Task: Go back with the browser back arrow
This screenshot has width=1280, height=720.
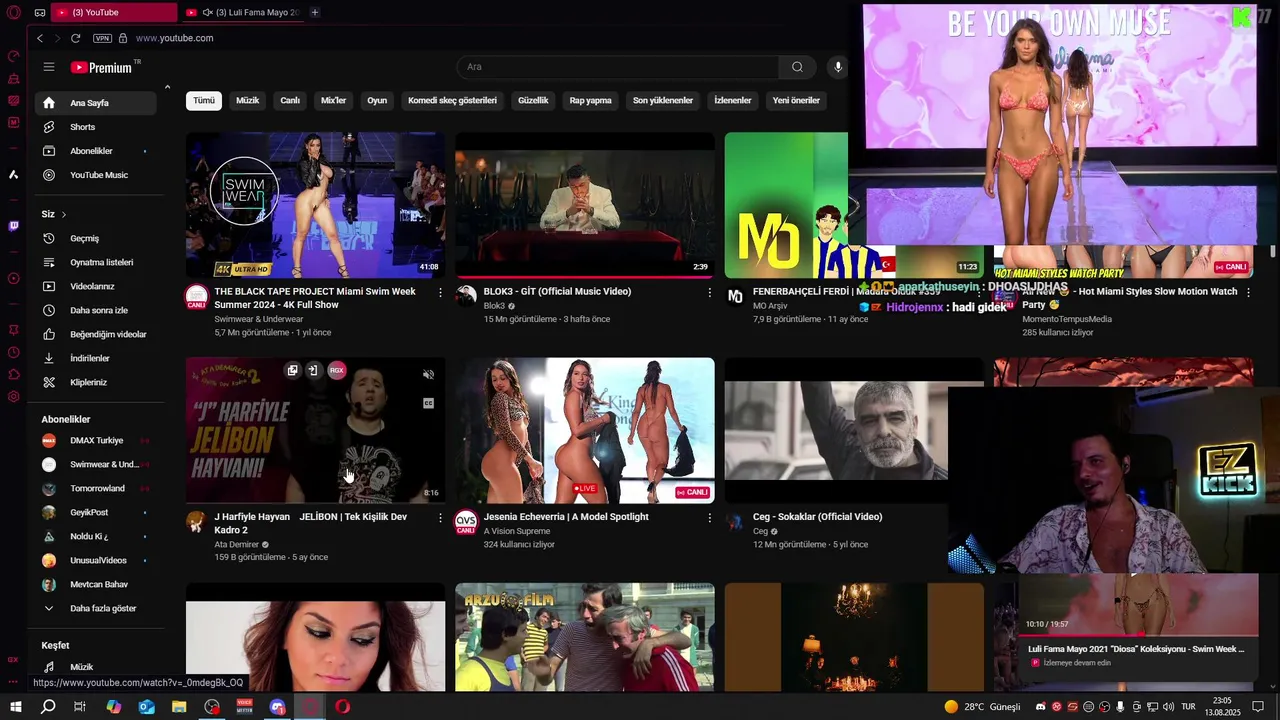Action: click(40, 38)
